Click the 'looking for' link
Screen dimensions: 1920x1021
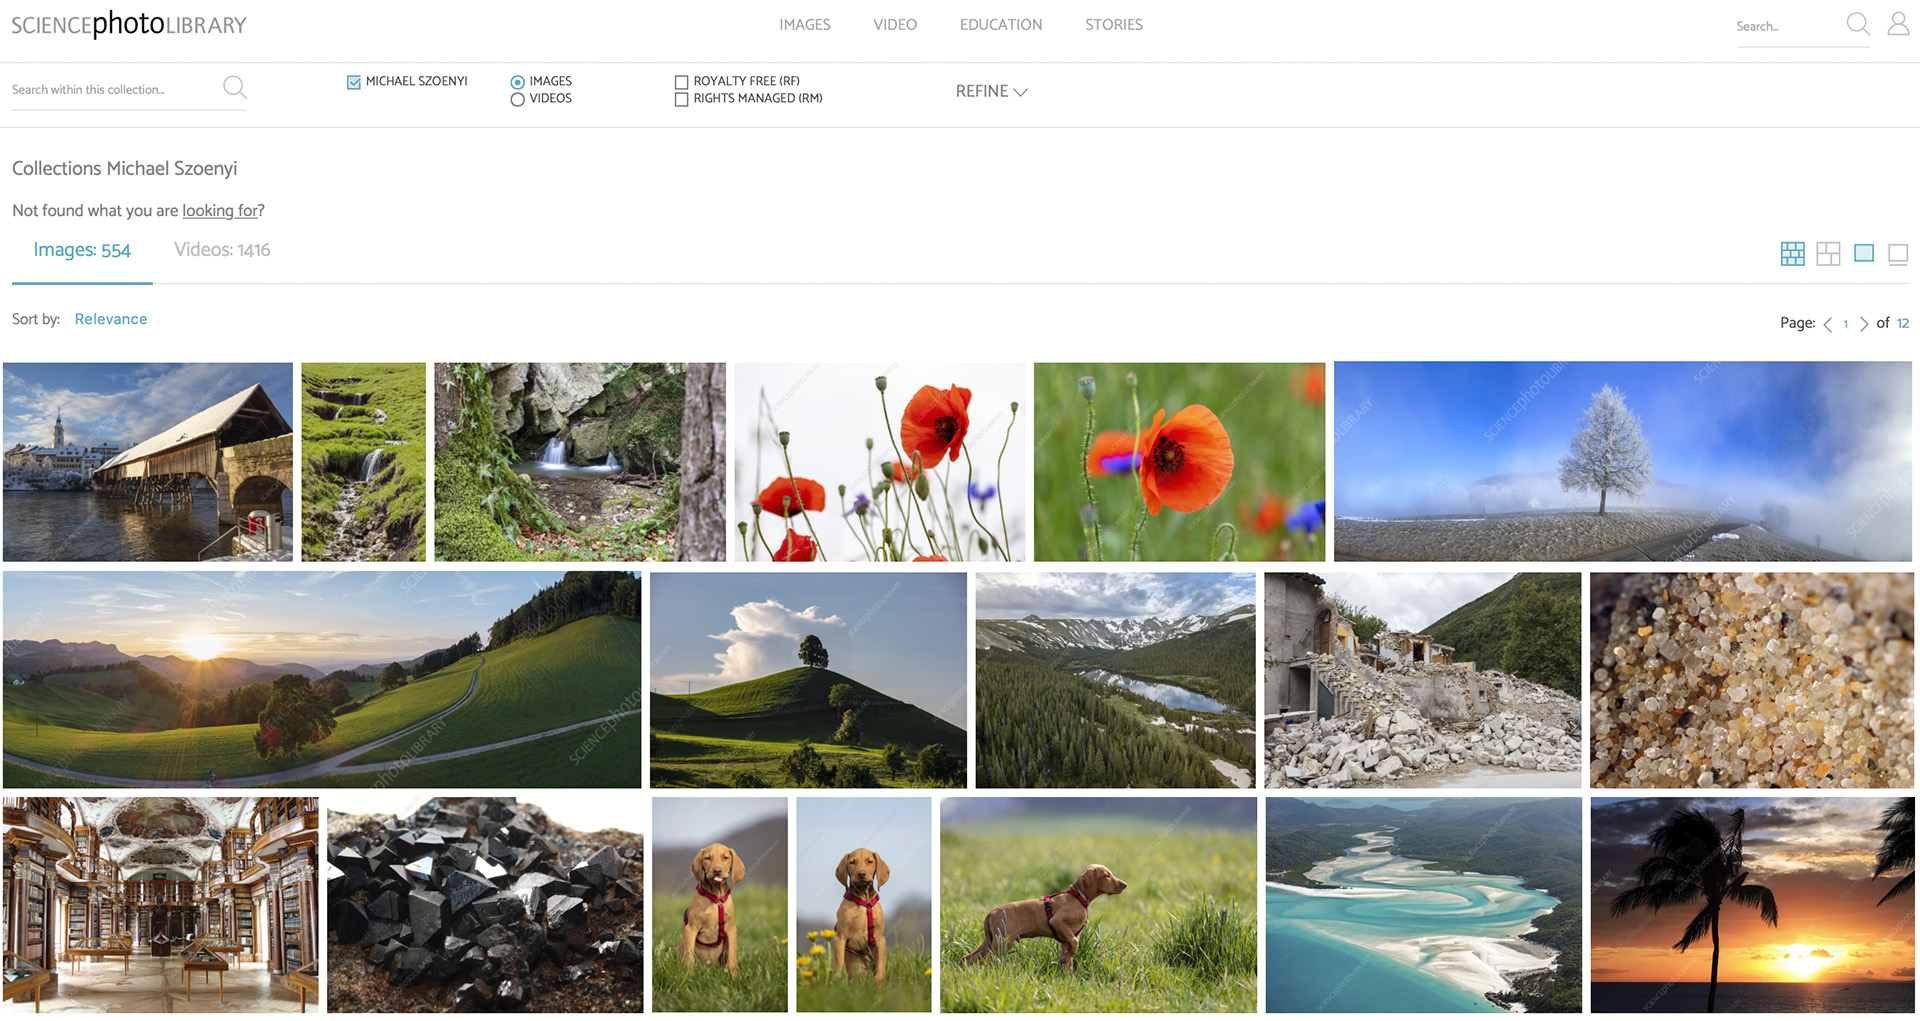(x=220, y=211)
